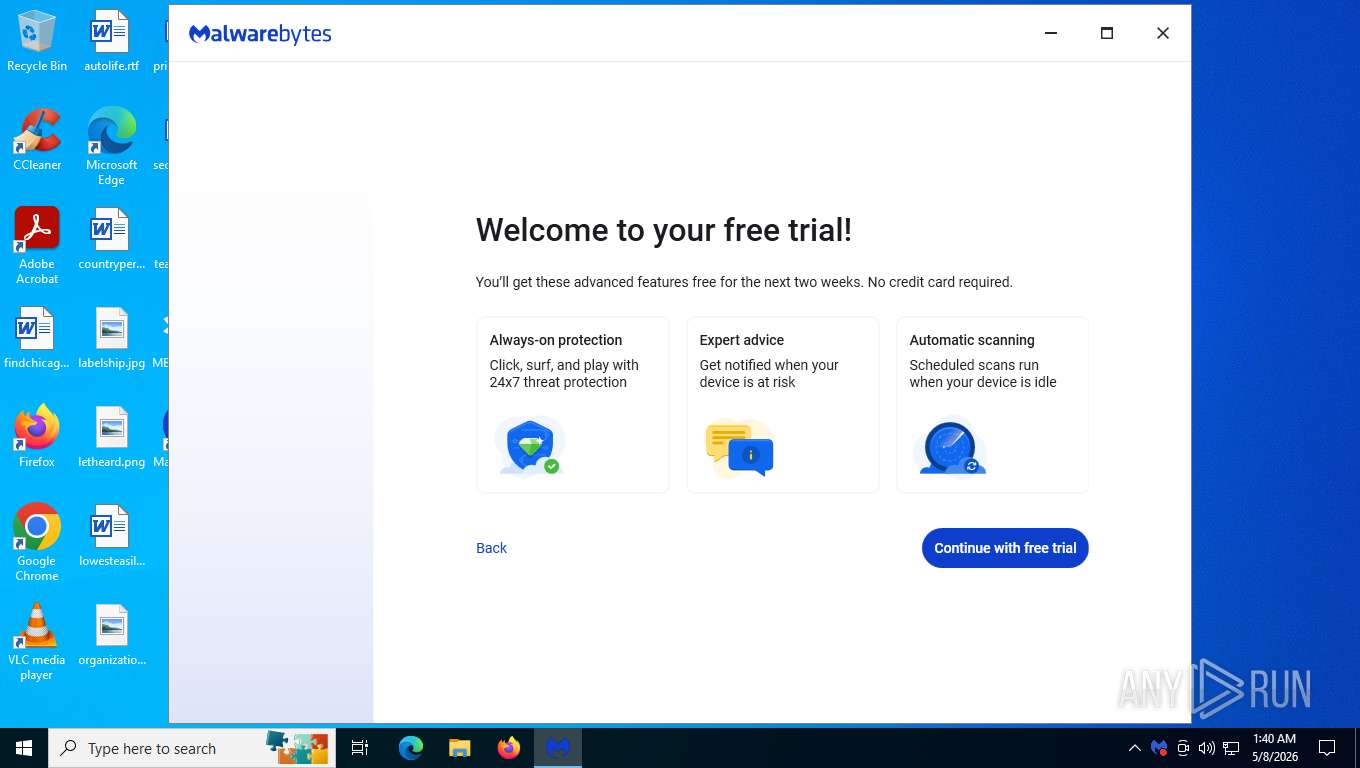The image size is (1360, 768).
Task: Go Back to the previous setup step
Action: [x=491, y=548]
